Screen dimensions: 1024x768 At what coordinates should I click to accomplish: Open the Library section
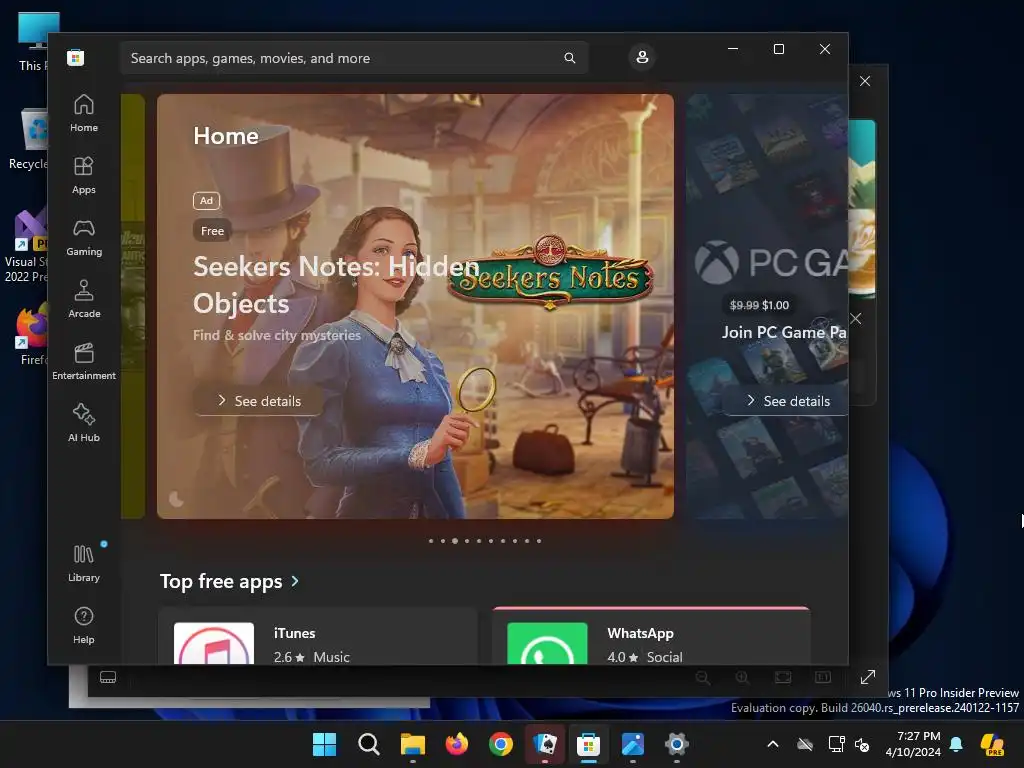coord(84,563)
